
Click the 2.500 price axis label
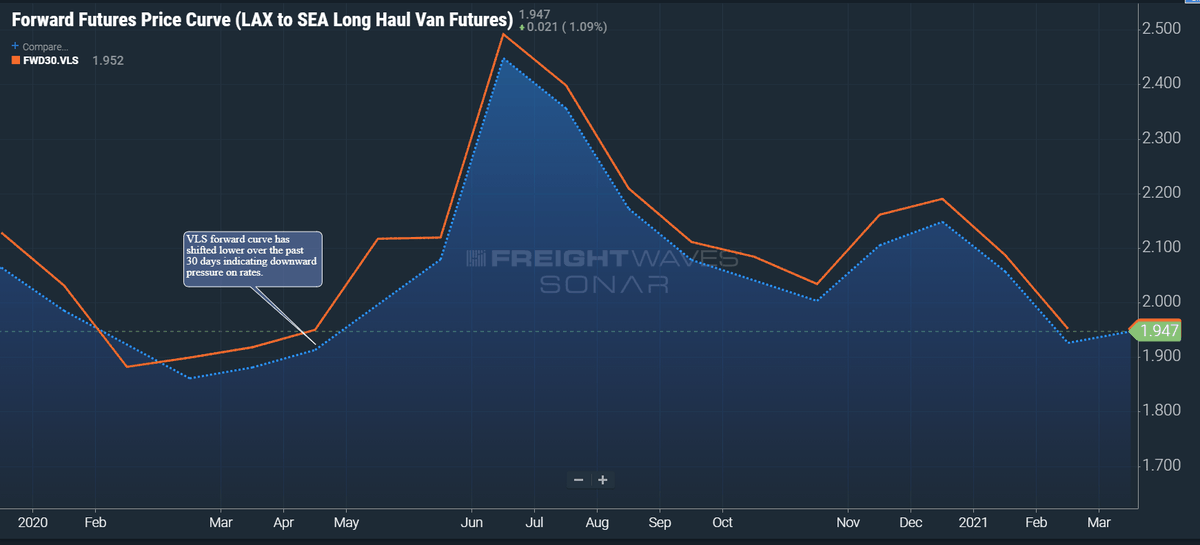[1165, 28]
